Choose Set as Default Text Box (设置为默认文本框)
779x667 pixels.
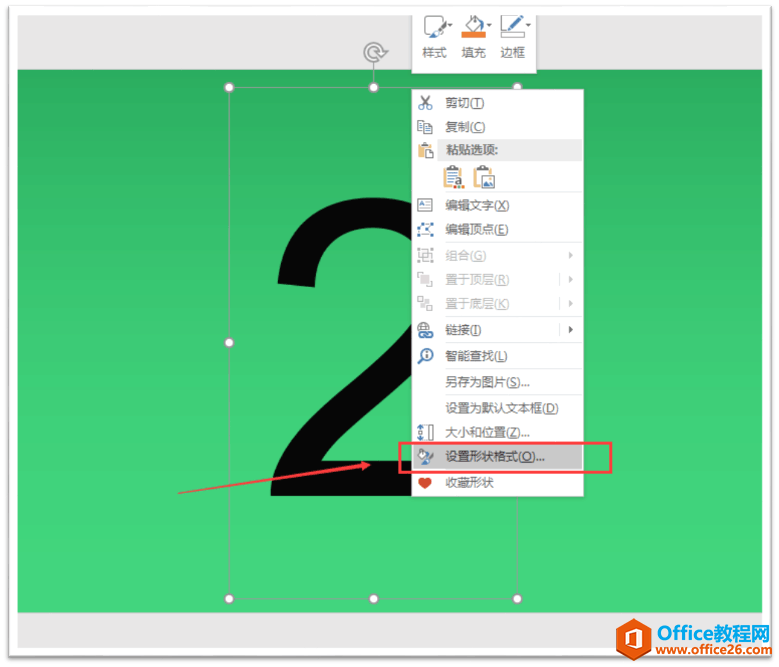coord(498,408)
